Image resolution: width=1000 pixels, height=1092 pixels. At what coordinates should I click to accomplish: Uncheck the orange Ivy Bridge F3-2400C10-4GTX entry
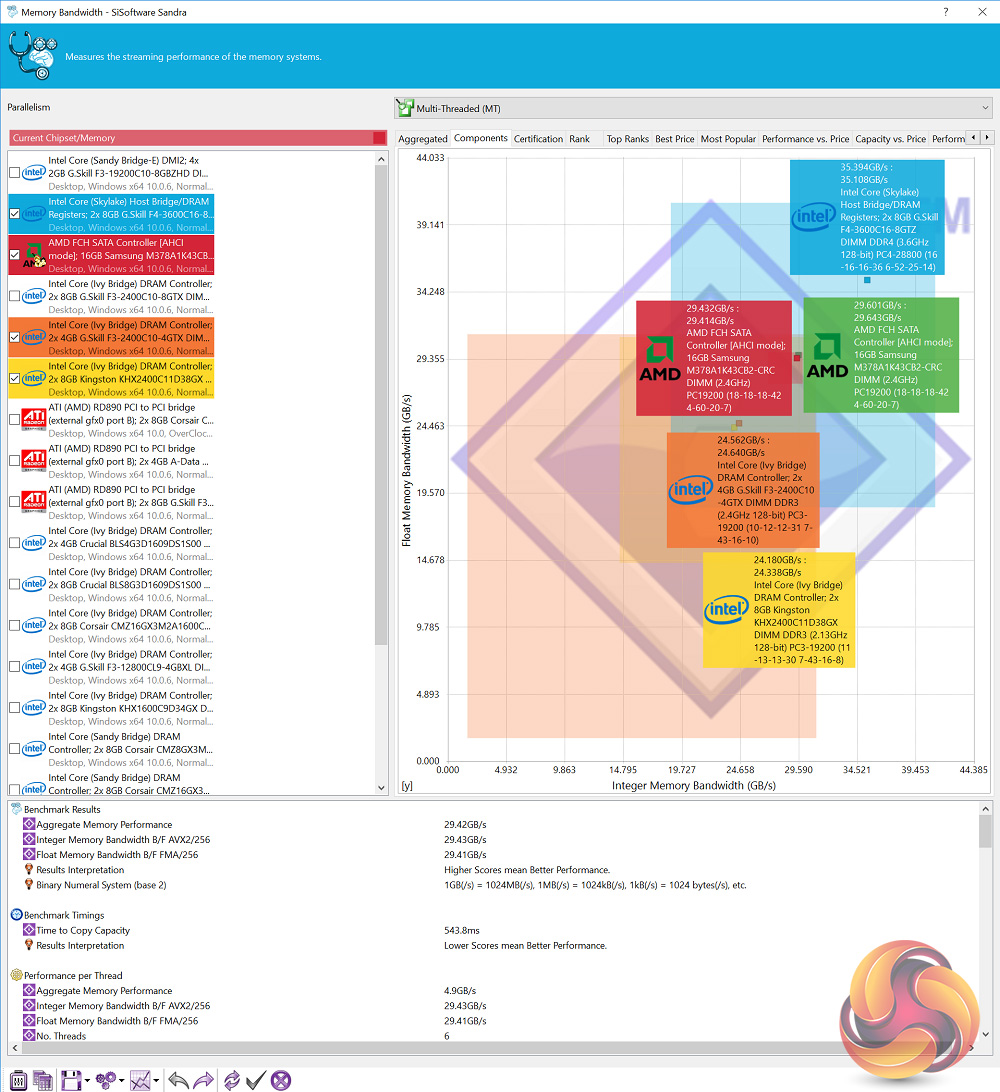point(14,337)
